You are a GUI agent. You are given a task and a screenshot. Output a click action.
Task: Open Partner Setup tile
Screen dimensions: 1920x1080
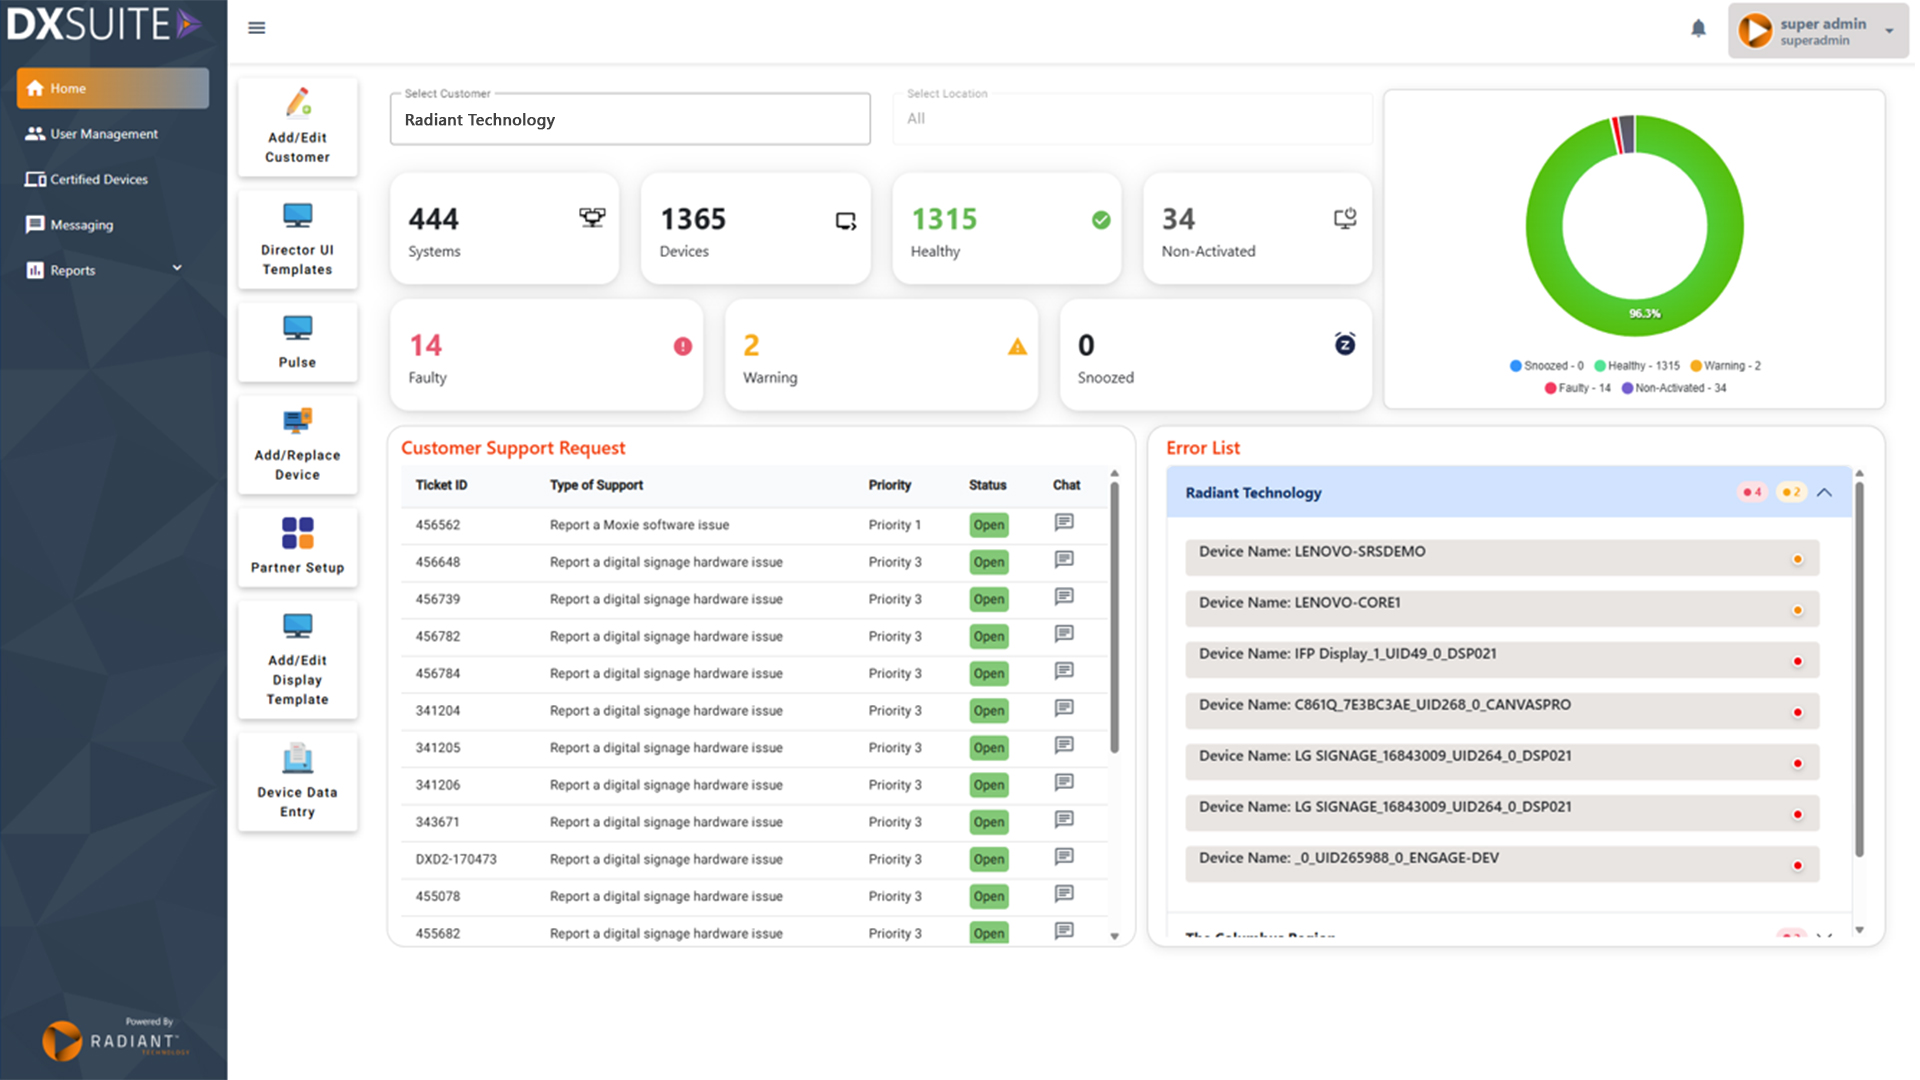tap(297, 546)
